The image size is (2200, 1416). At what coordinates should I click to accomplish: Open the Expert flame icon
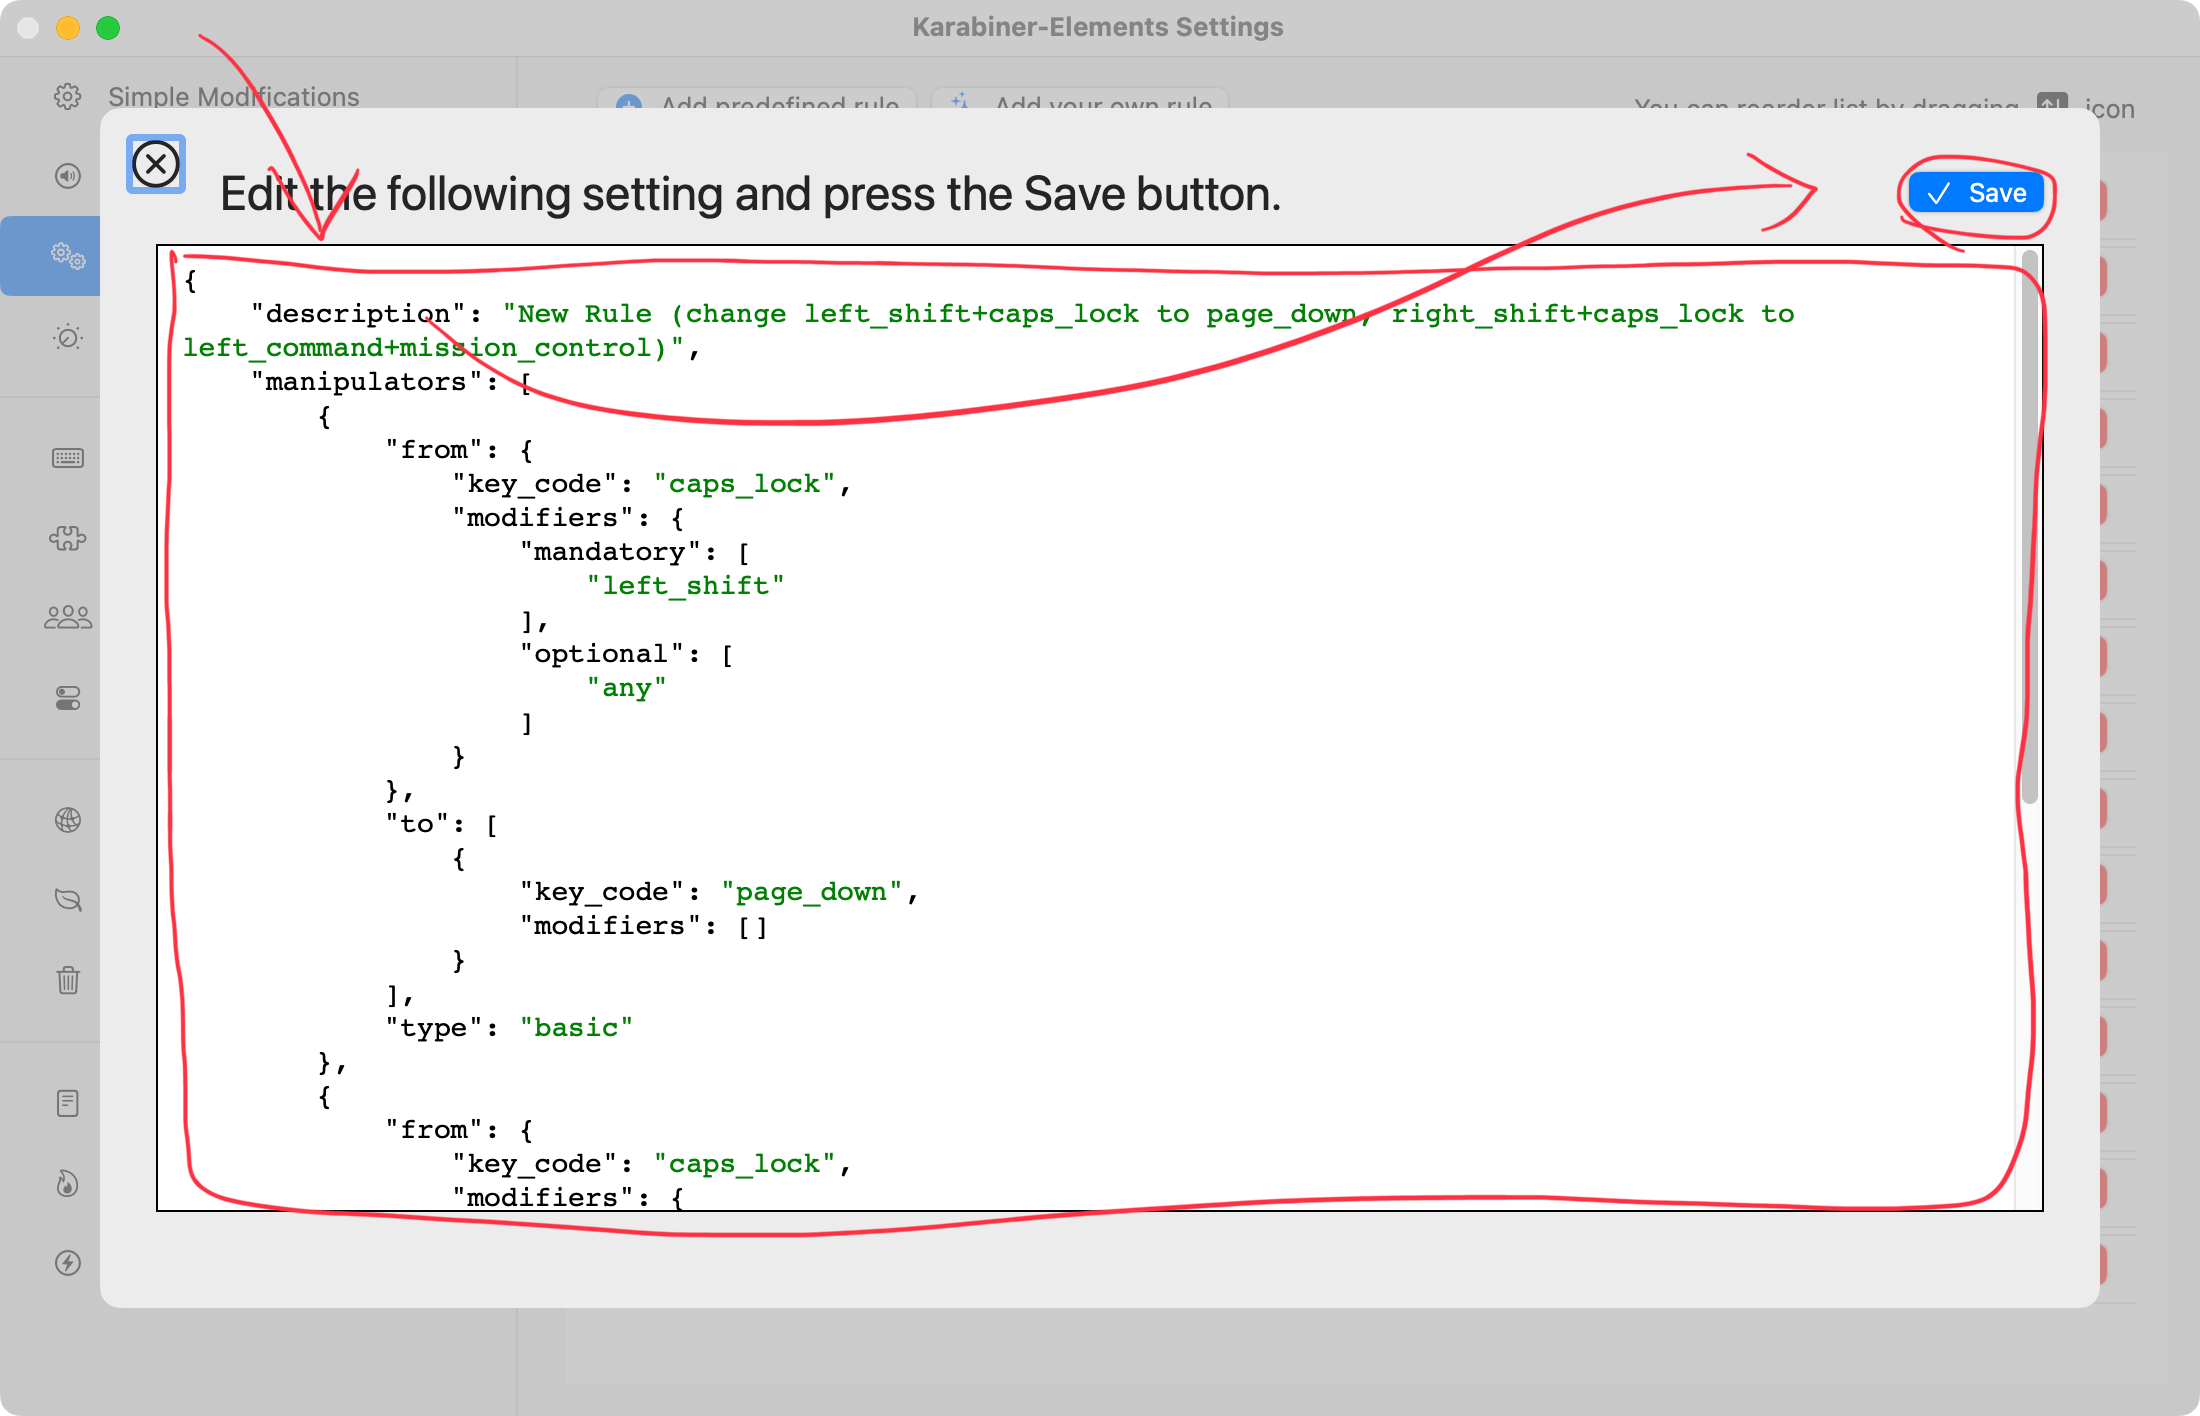68,1183
